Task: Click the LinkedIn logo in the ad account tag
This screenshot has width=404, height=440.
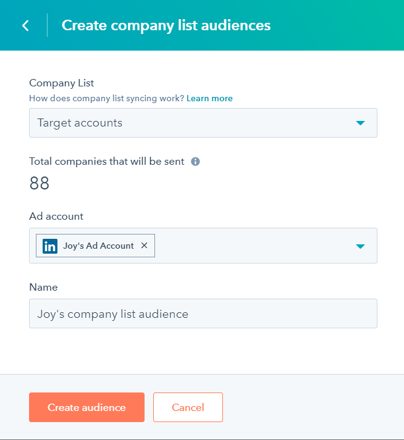Action: pyautogui.click(x=50, y=246)
